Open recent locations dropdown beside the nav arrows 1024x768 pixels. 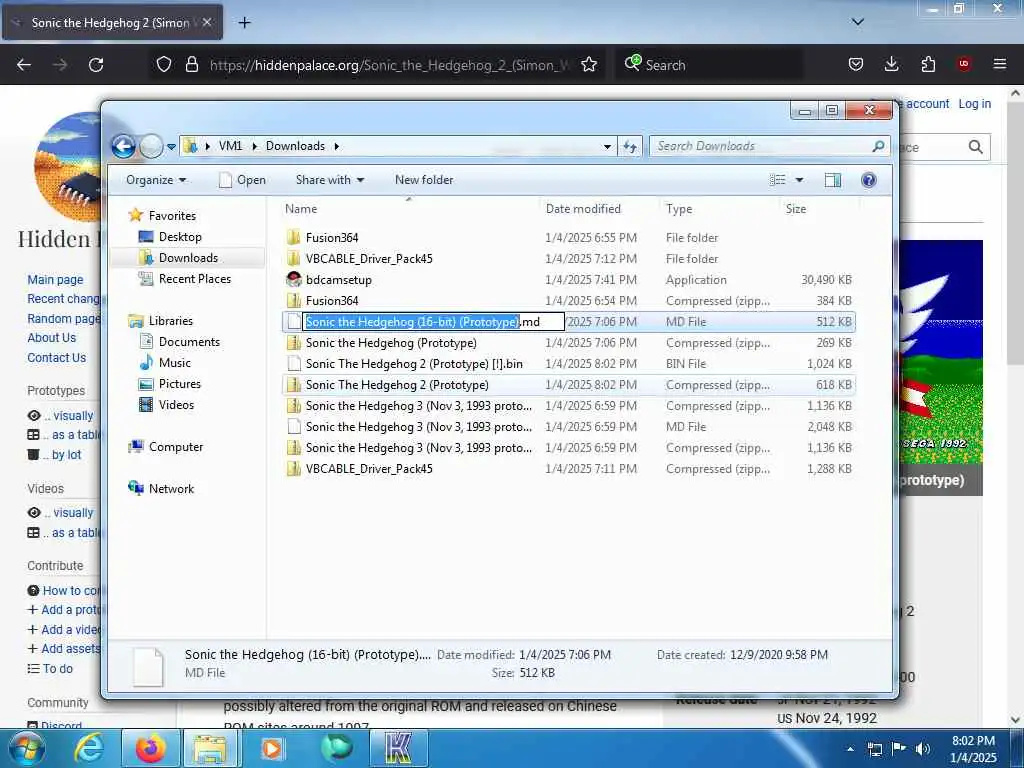(x=171, y=147)
